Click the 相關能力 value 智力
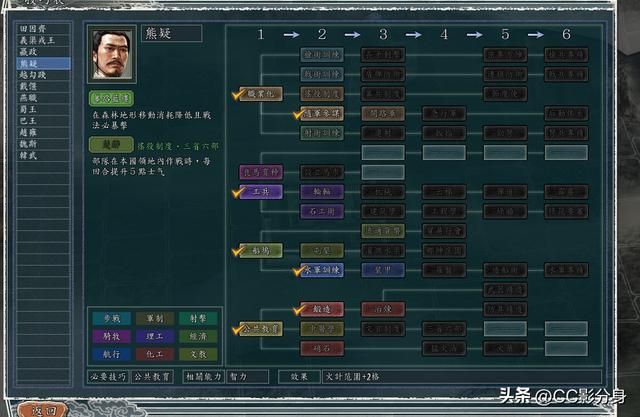 tap(248, 377)
